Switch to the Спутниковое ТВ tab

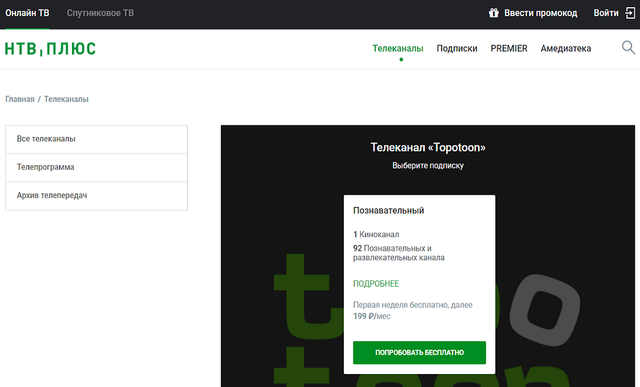click(100, 13)
